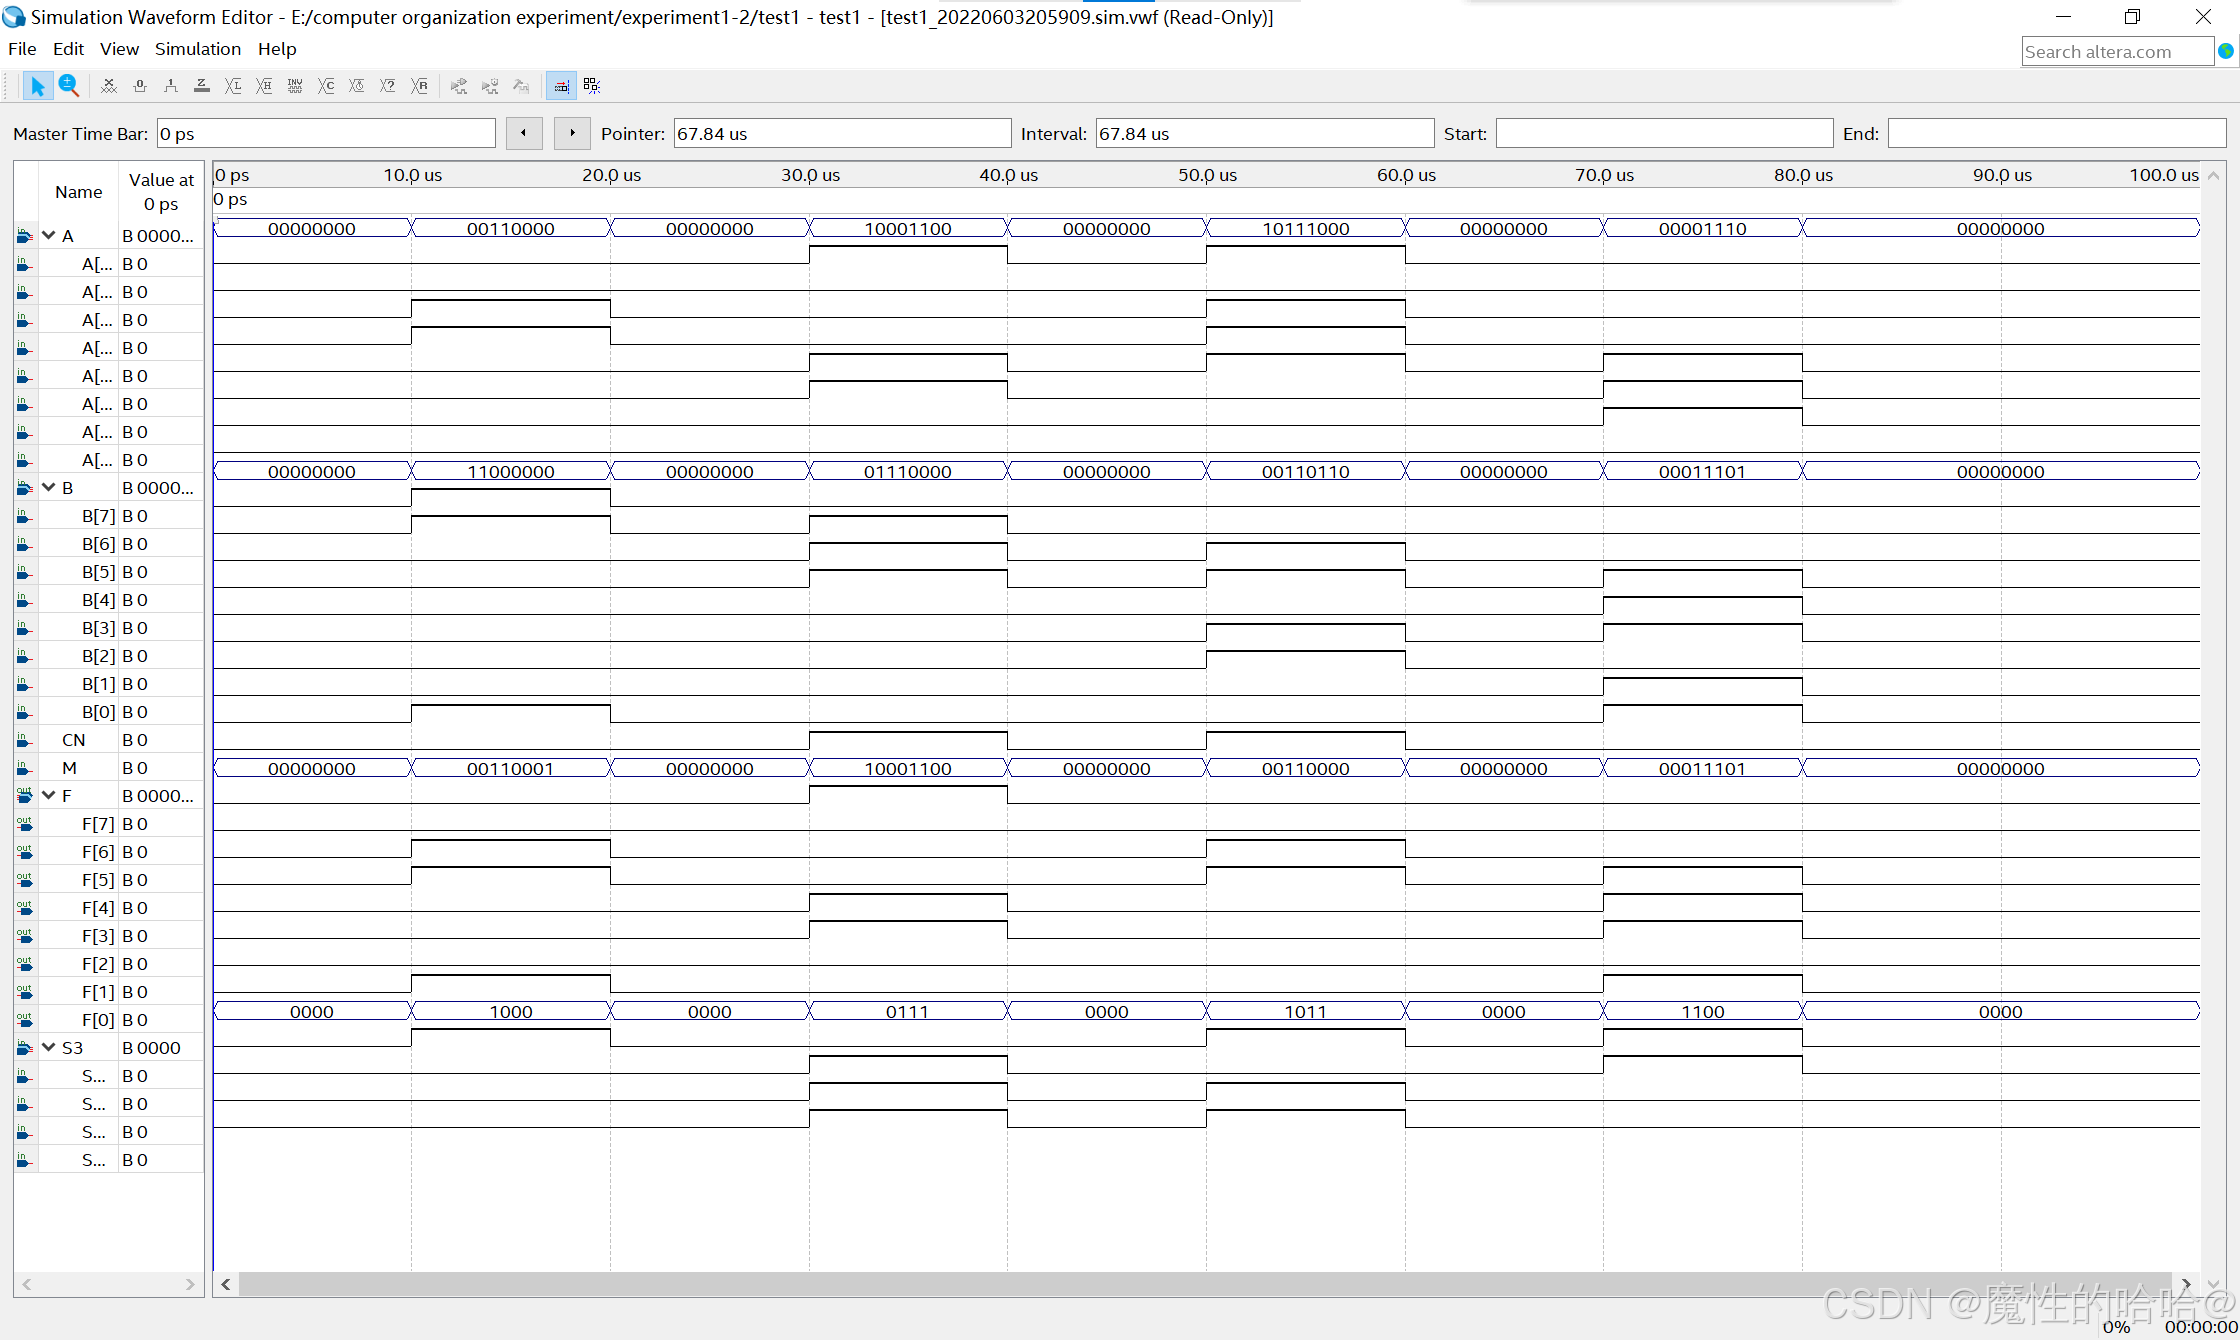This screenshot has height=1340, width=2240.
Task: Open the Simulation menu
Action: click(x=197, y=49)
